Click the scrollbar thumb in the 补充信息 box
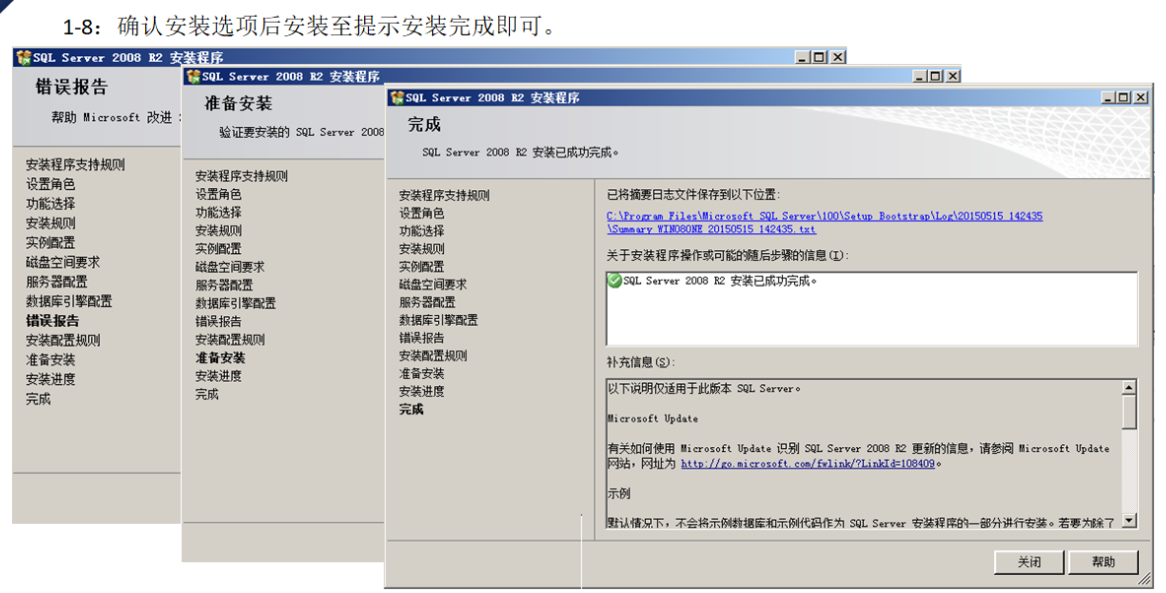This screenshot has width=1166, height=593. click(1129, 412)
